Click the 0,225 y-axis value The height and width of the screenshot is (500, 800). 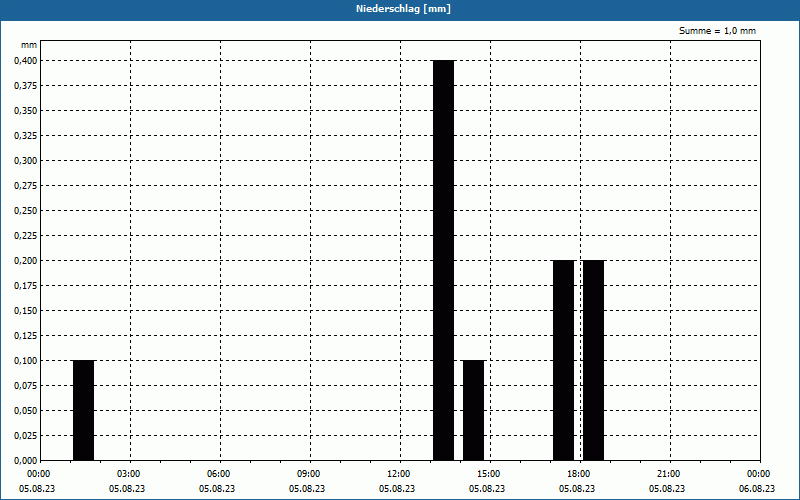point(26,236)
